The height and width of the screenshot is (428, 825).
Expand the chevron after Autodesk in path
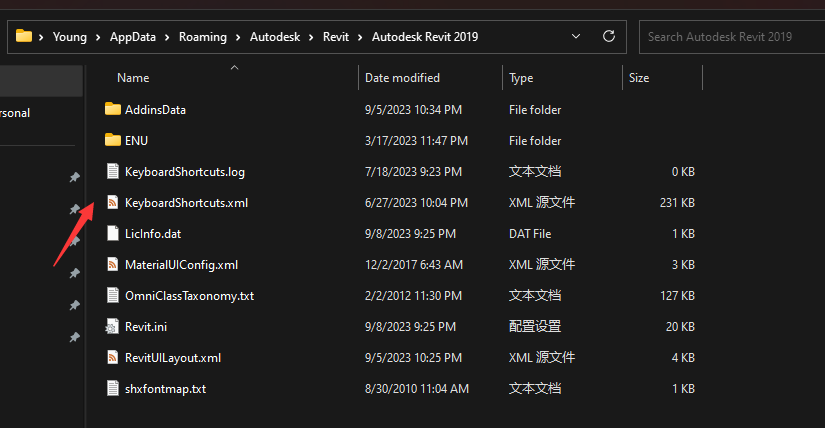click(311, 37)
